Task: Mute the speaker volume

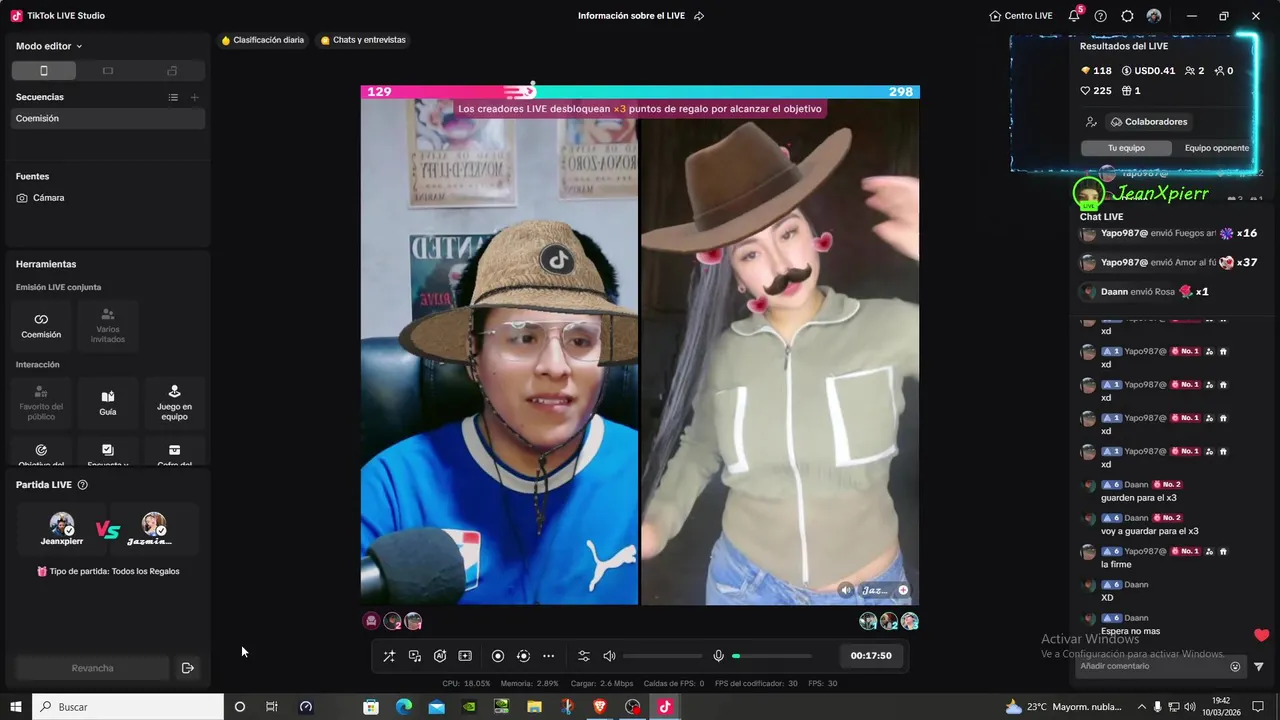Action: pyautogui.click(x=609, y=656)
